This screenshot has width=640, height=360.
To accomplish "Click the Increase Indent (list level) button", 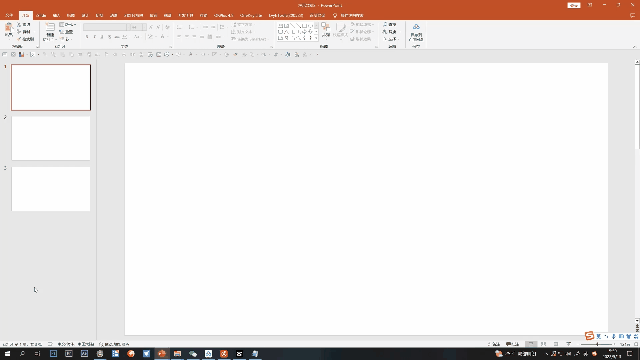I will (213, 27).
